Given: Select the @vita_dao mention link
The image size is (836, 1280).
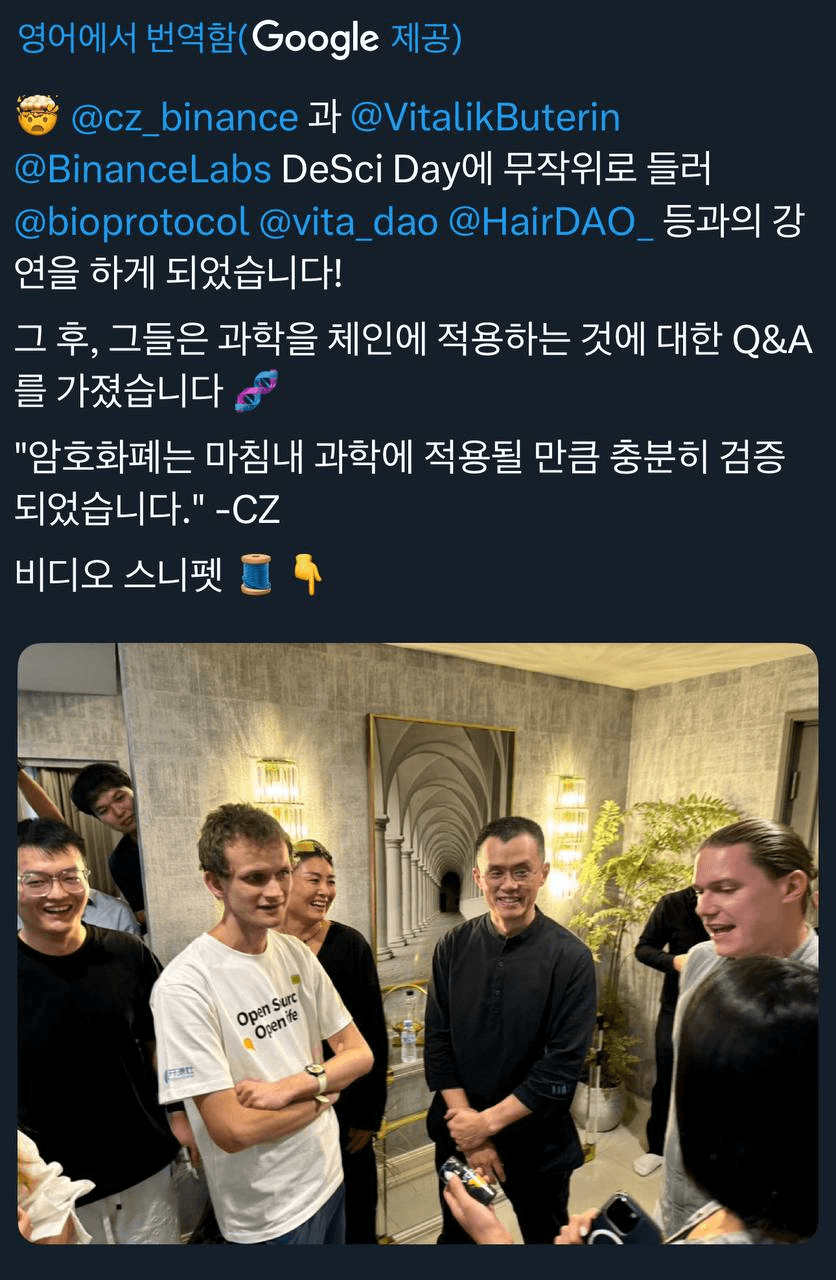Looking at the screenshot, I should point(348,221).
